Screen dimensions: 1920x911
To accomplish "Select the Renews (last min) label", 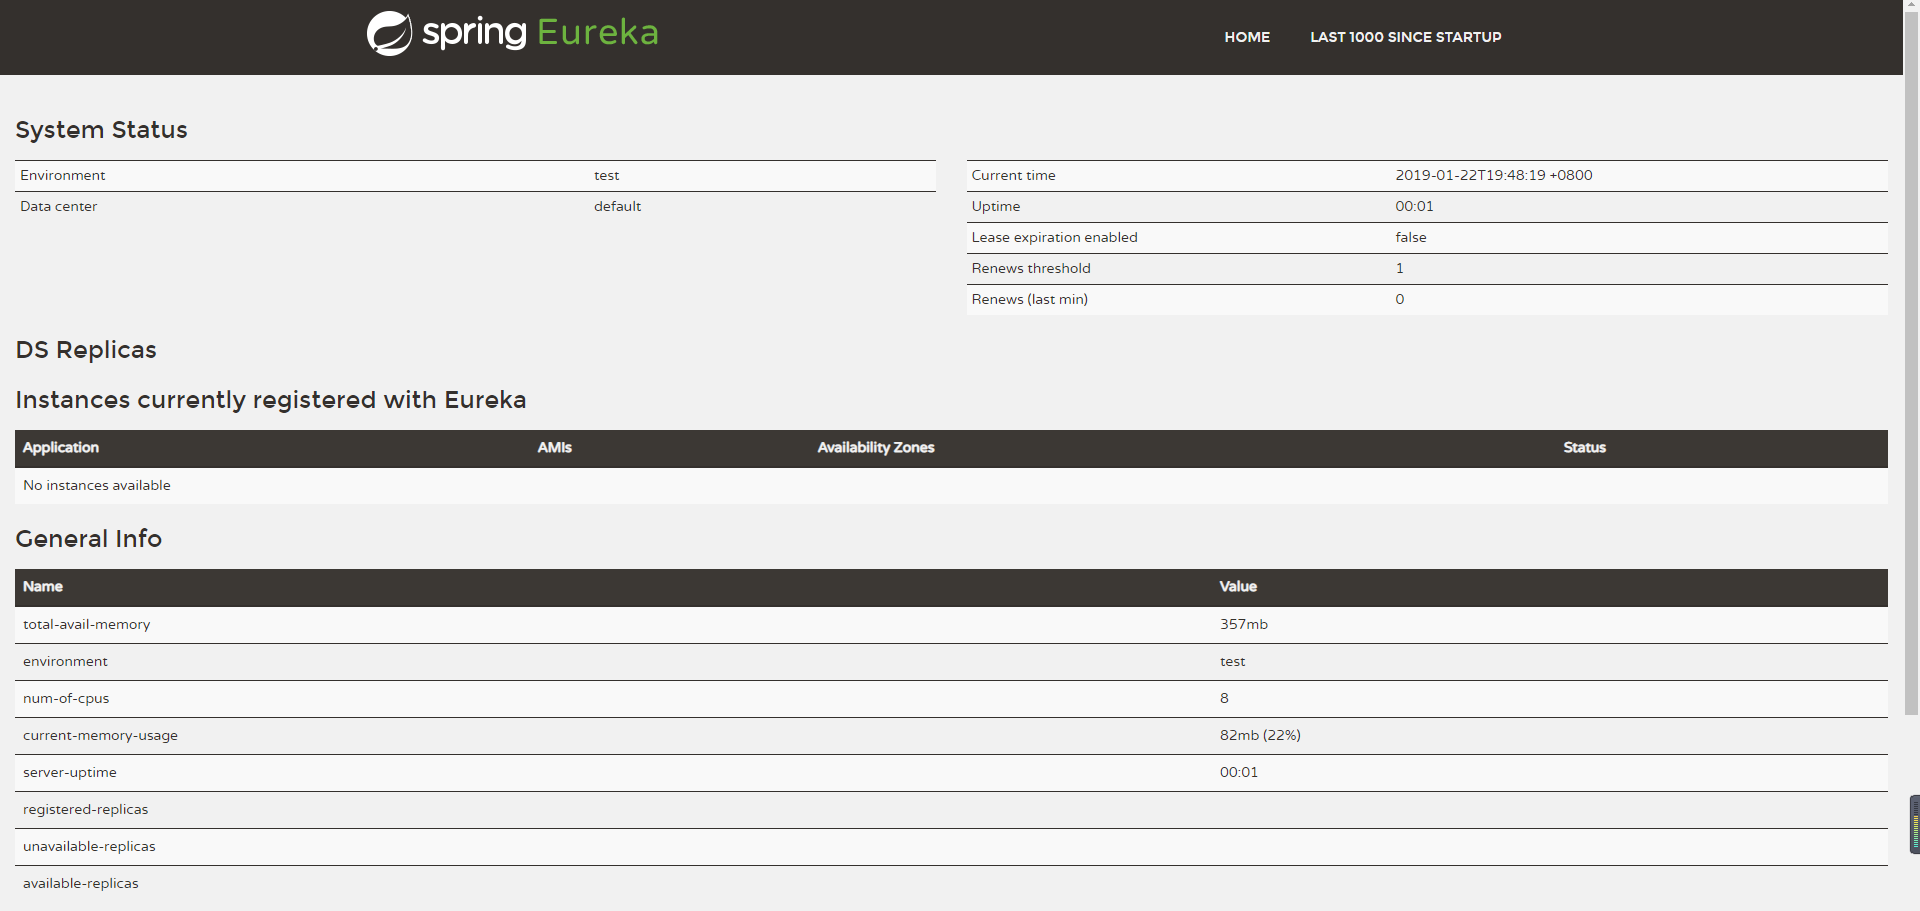I will pyautogui.click(x=1029, y=299).
